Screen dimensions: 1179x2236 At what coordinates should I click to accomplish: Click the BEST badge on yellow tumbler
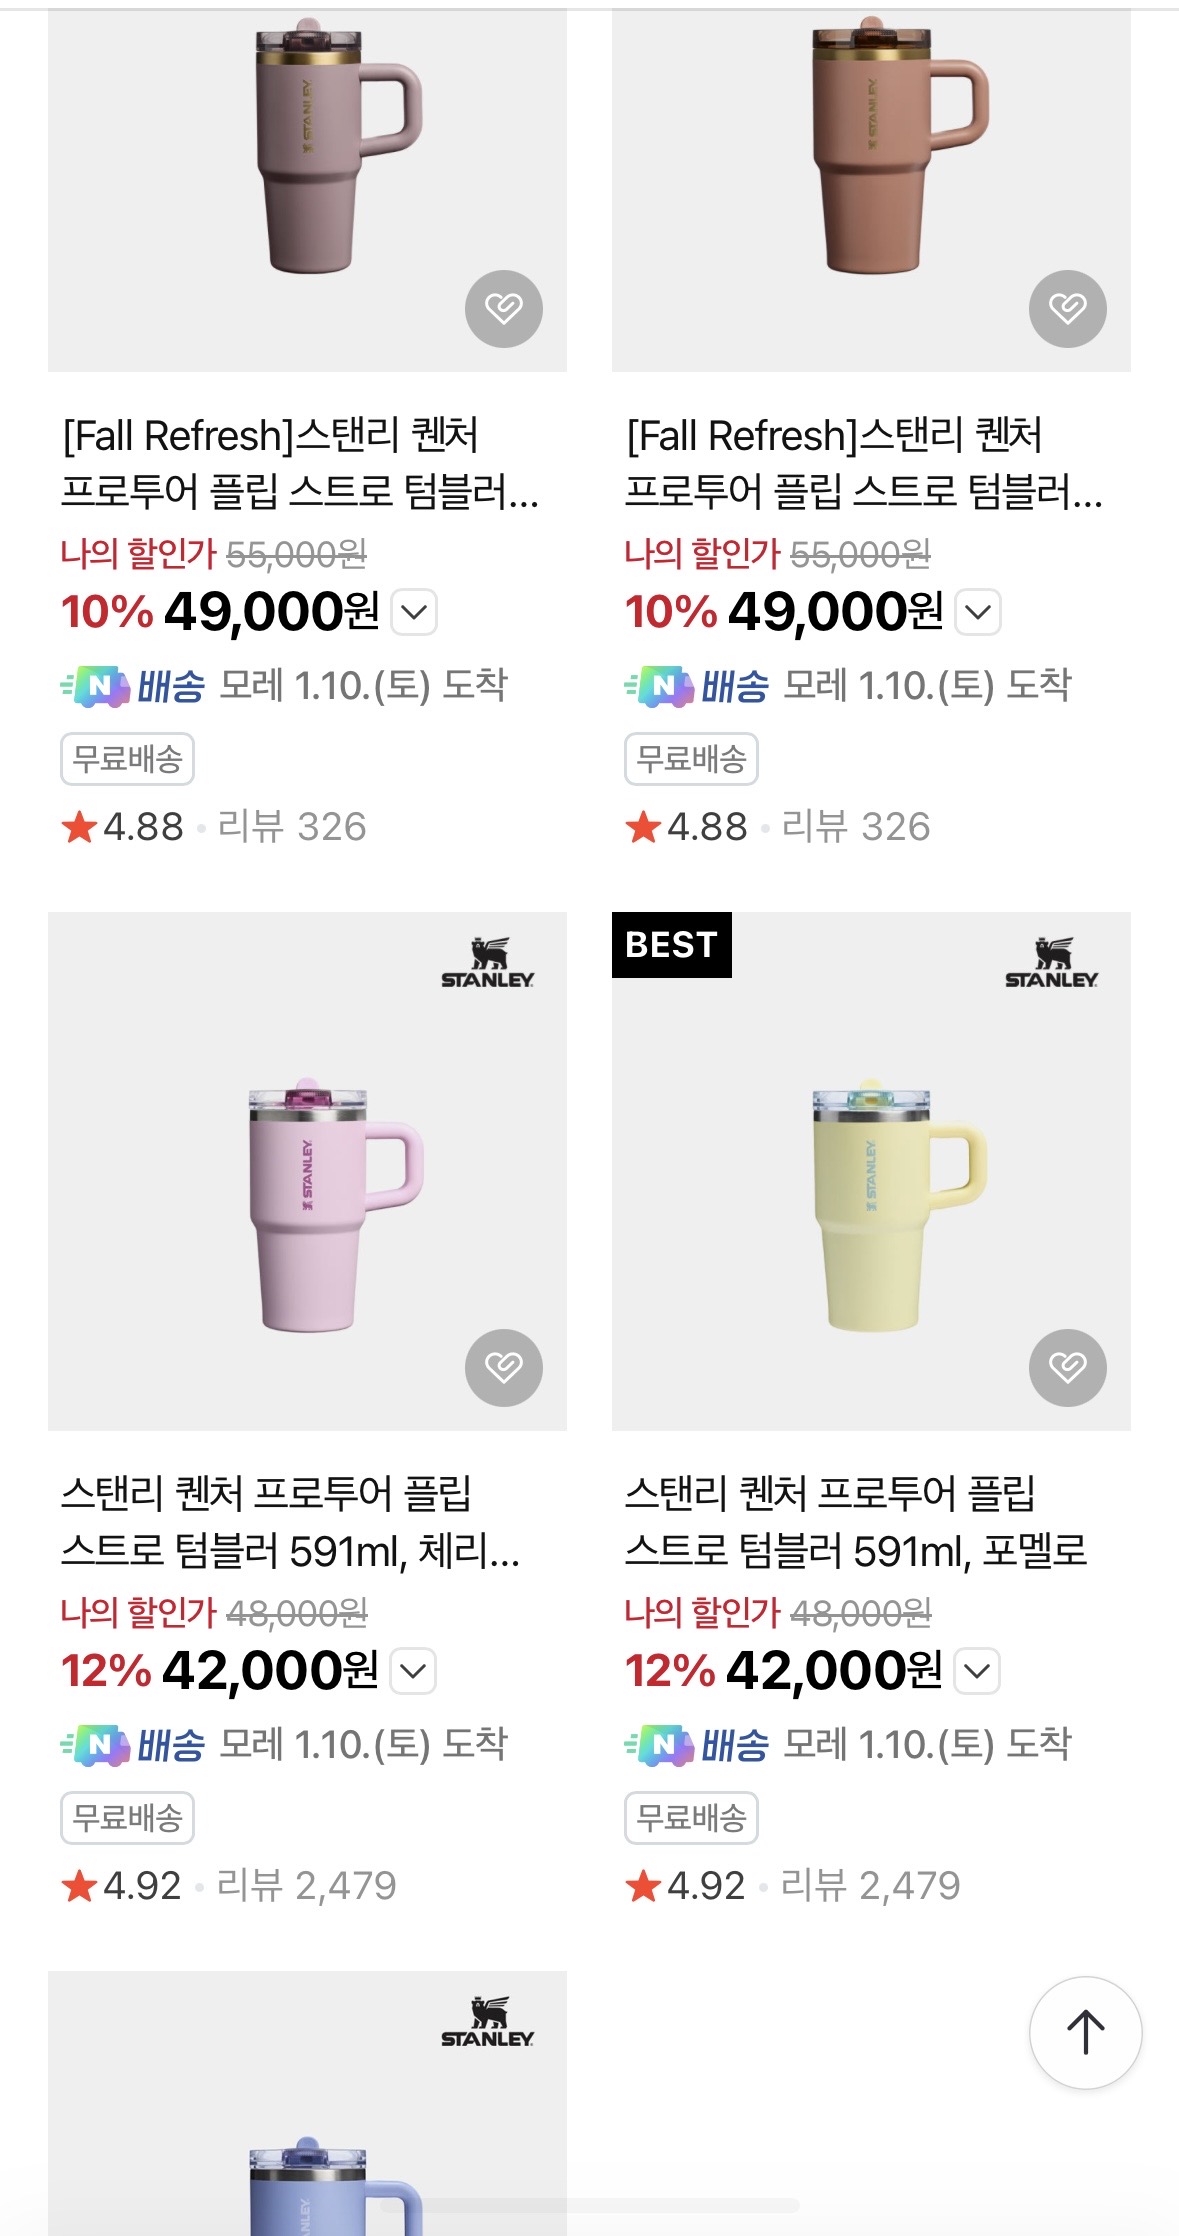(671, 944)
